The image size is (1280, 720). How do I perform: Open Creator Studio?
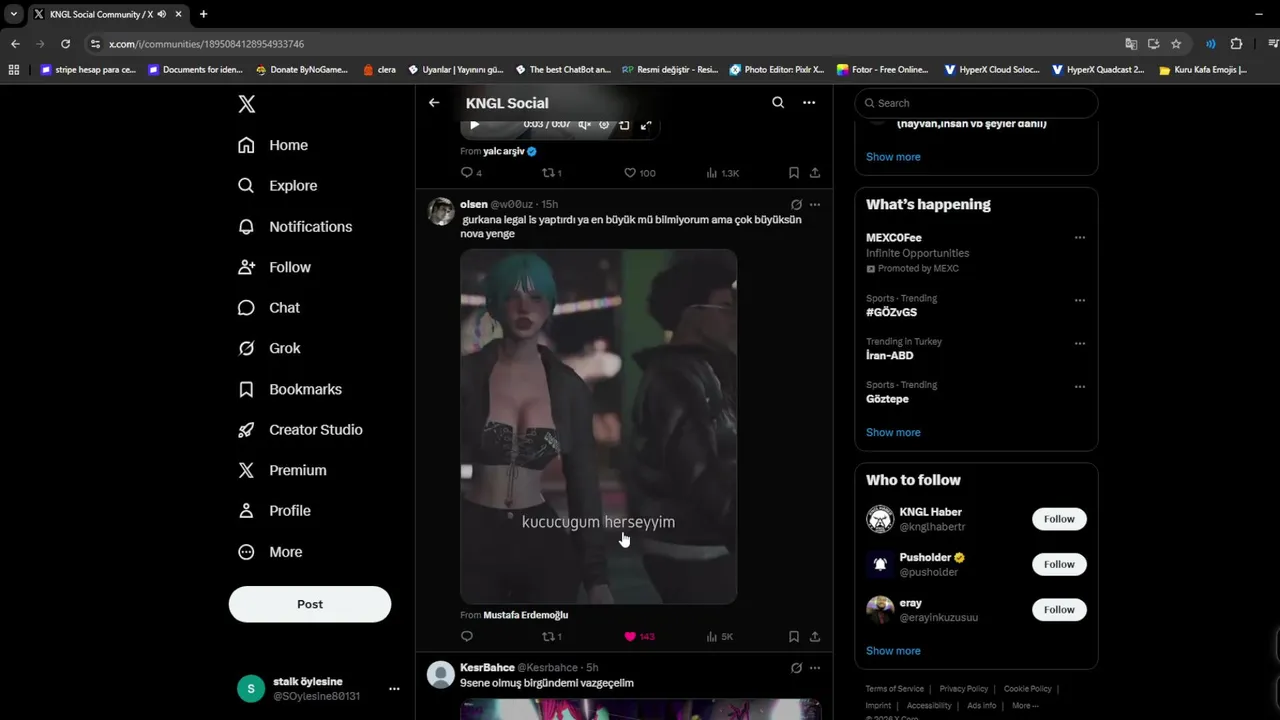tap(299, 430)
